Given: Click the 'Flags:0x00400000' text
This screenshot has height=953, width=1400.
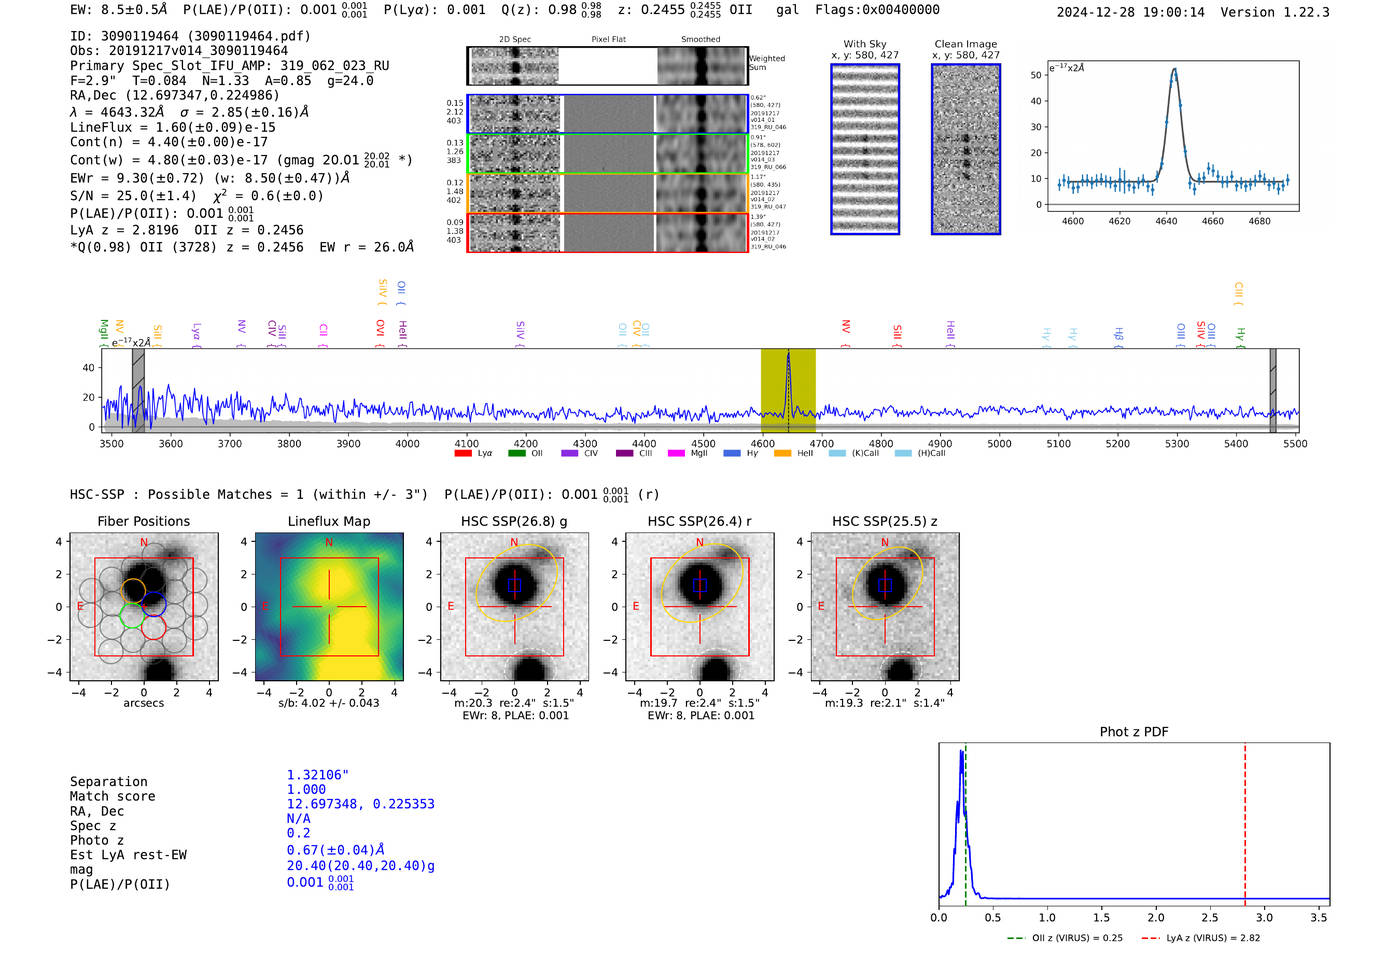Looking at the screenshot, I should pos(877,10).
